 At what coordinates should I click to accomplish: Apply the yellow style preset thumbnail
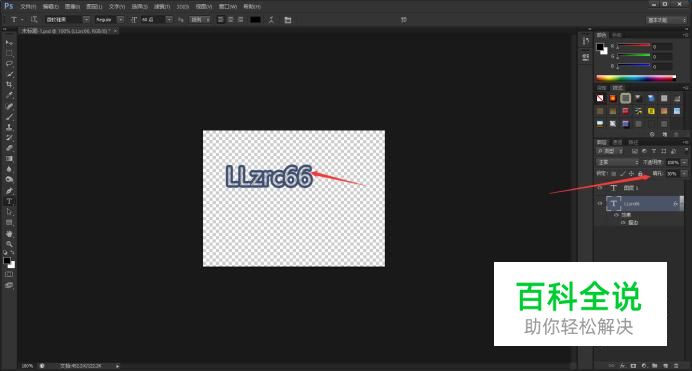651,111
